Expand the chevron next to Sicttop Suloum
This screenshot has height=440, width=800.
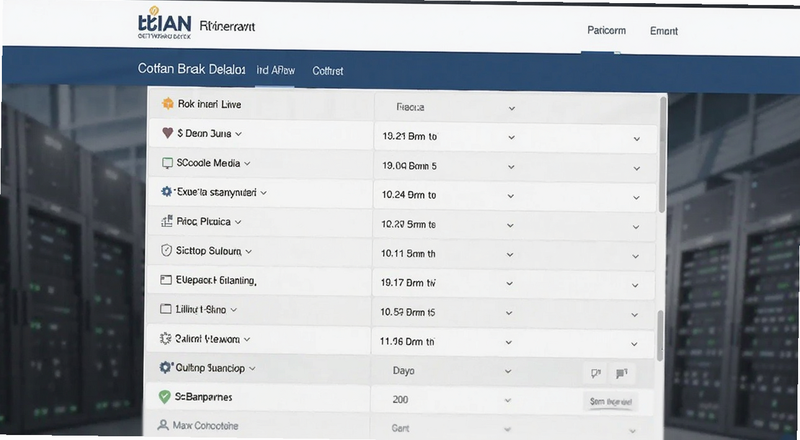(248, 252)
